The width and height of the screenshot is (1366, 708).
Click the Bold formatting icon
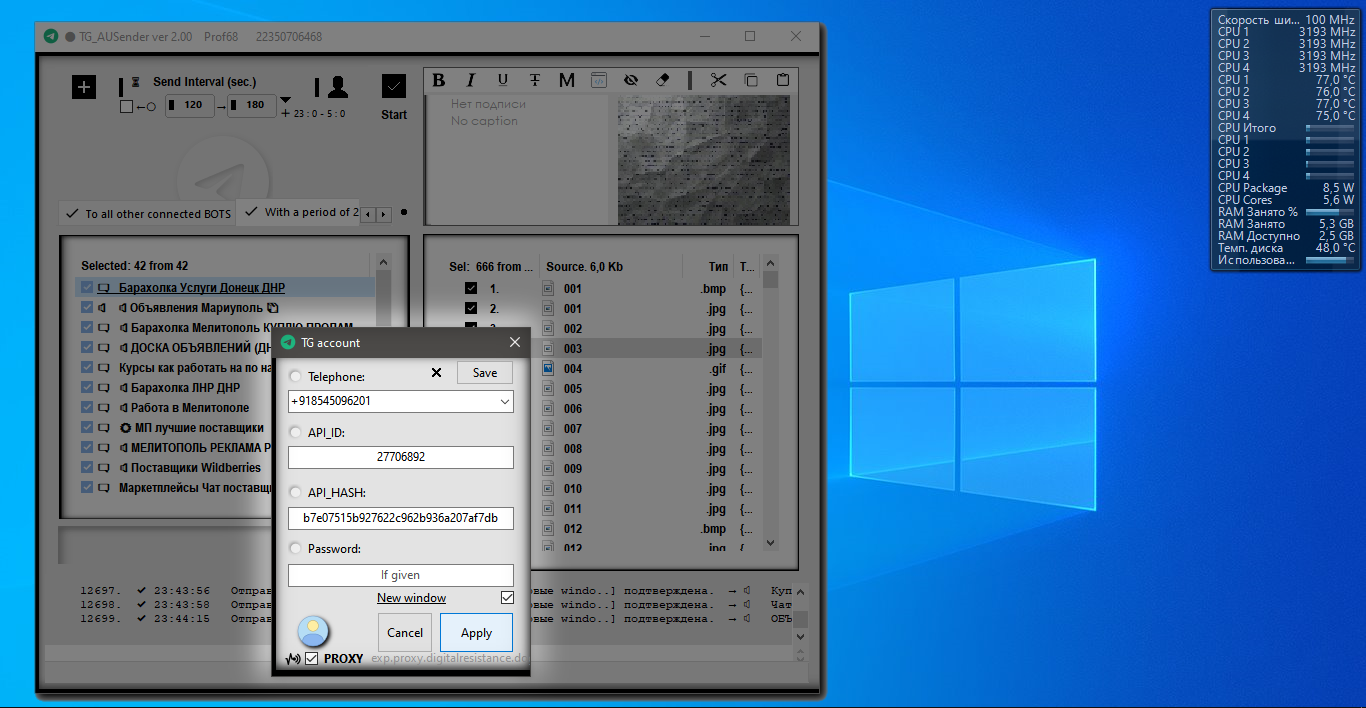click(x=438, y=81)
